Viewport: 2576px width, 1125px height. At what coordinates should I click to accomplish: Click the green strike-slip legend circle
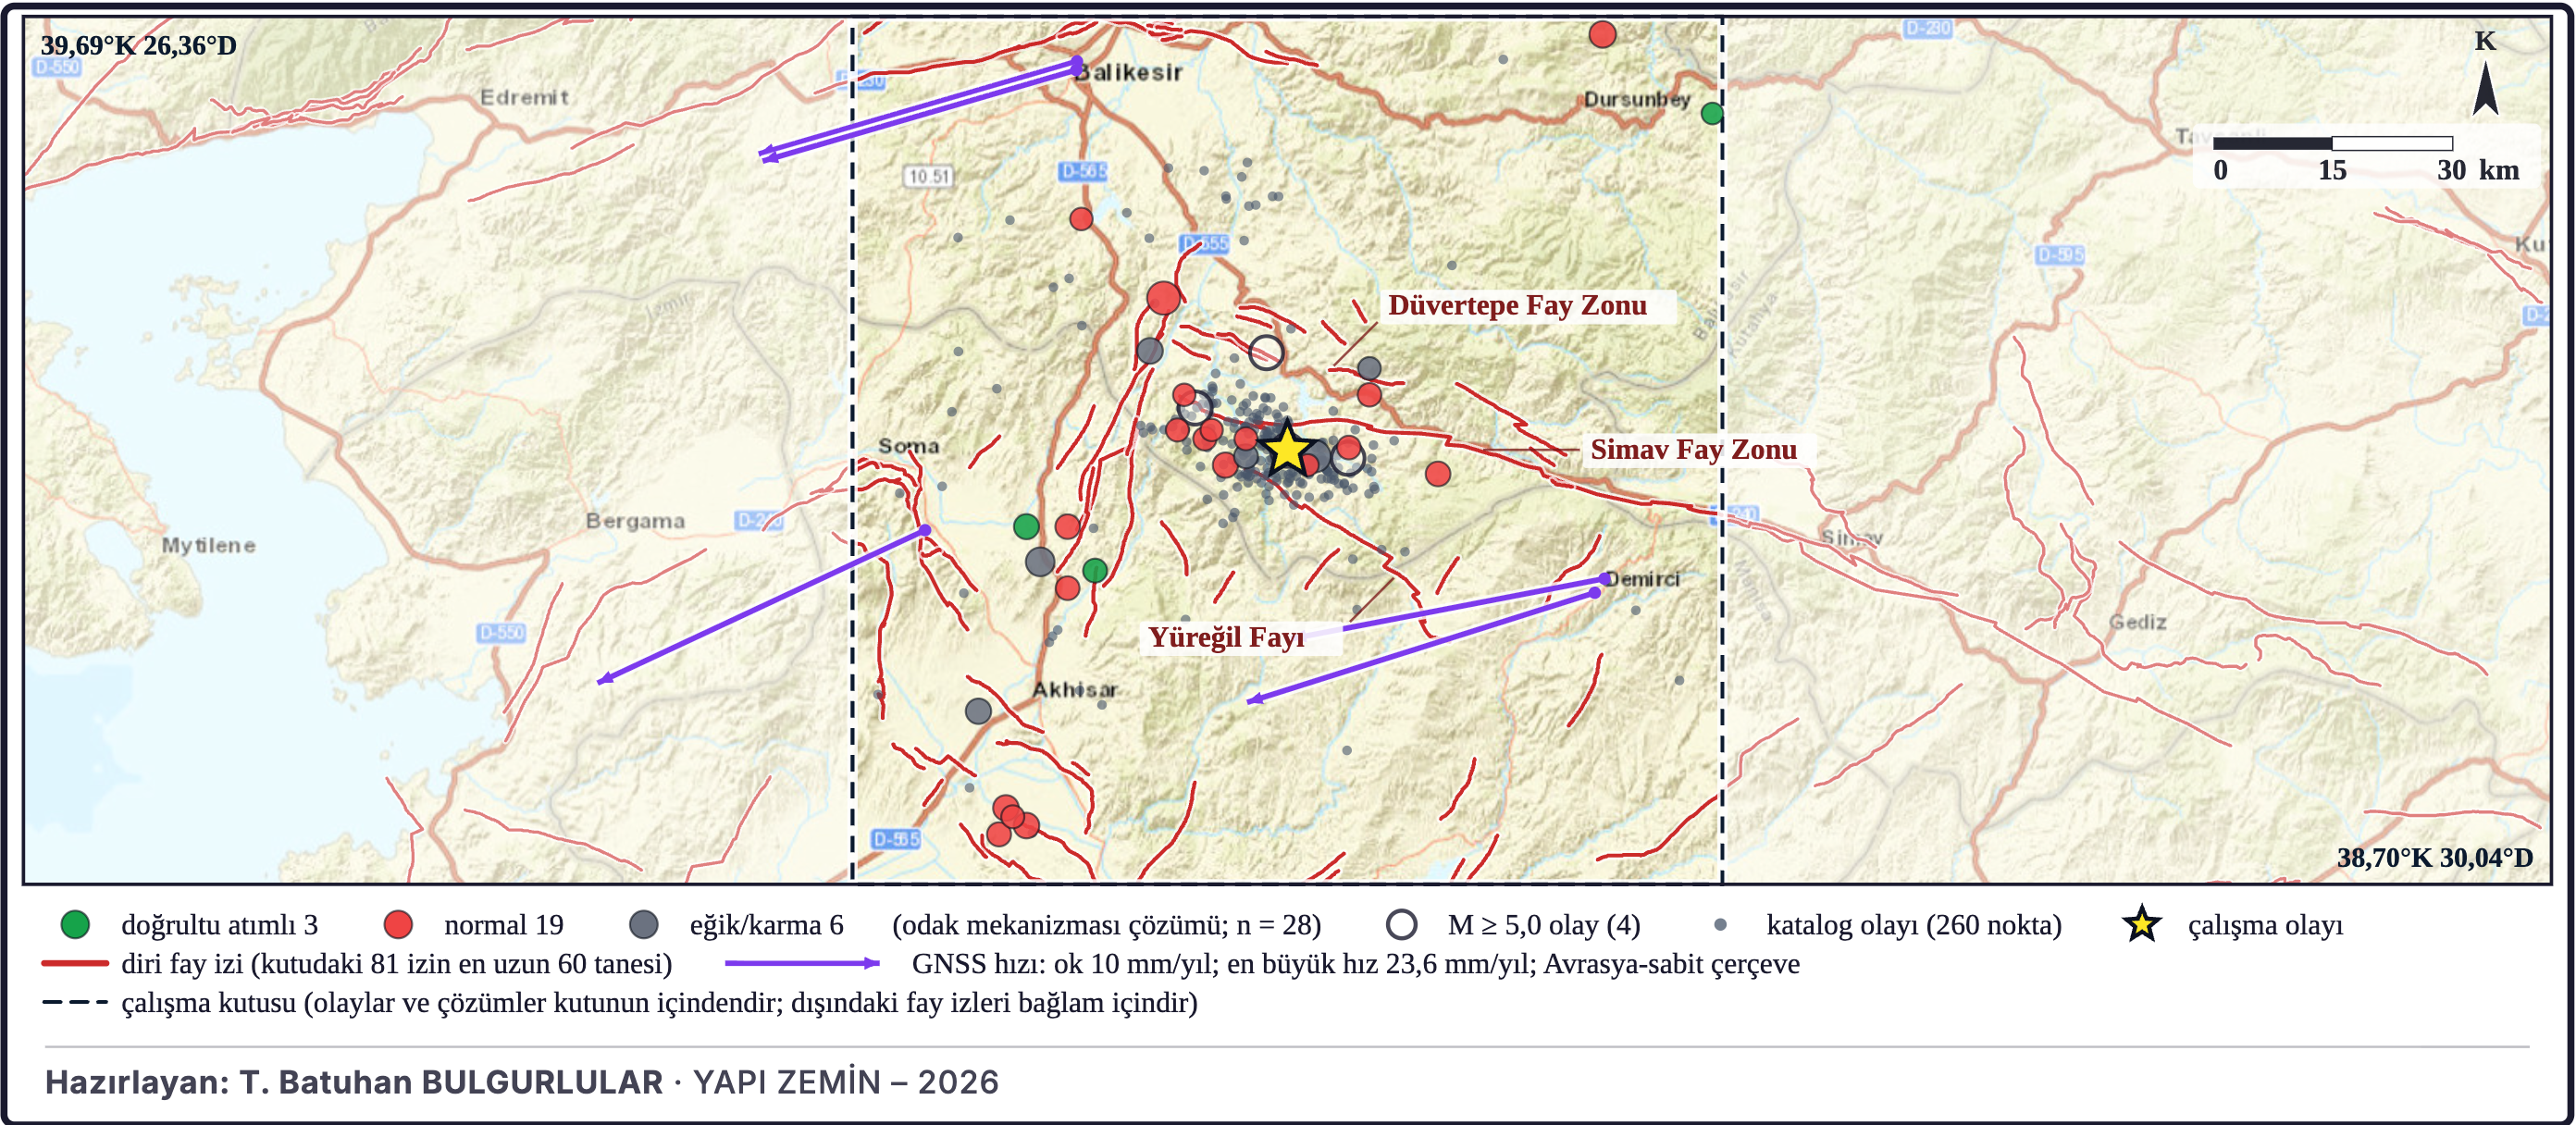point(75,924)
